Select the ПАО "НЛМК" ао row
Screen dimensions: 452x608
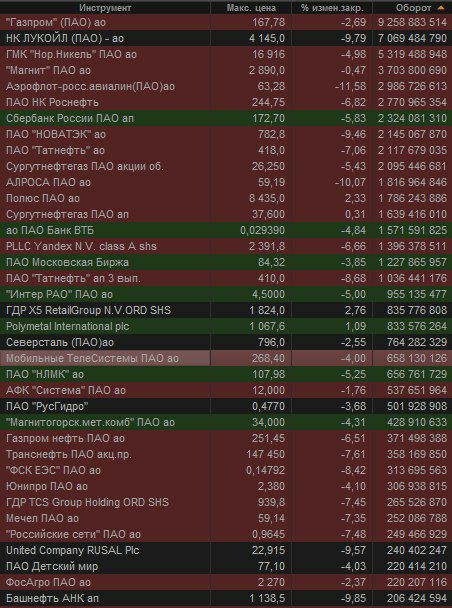coord(226,374)
